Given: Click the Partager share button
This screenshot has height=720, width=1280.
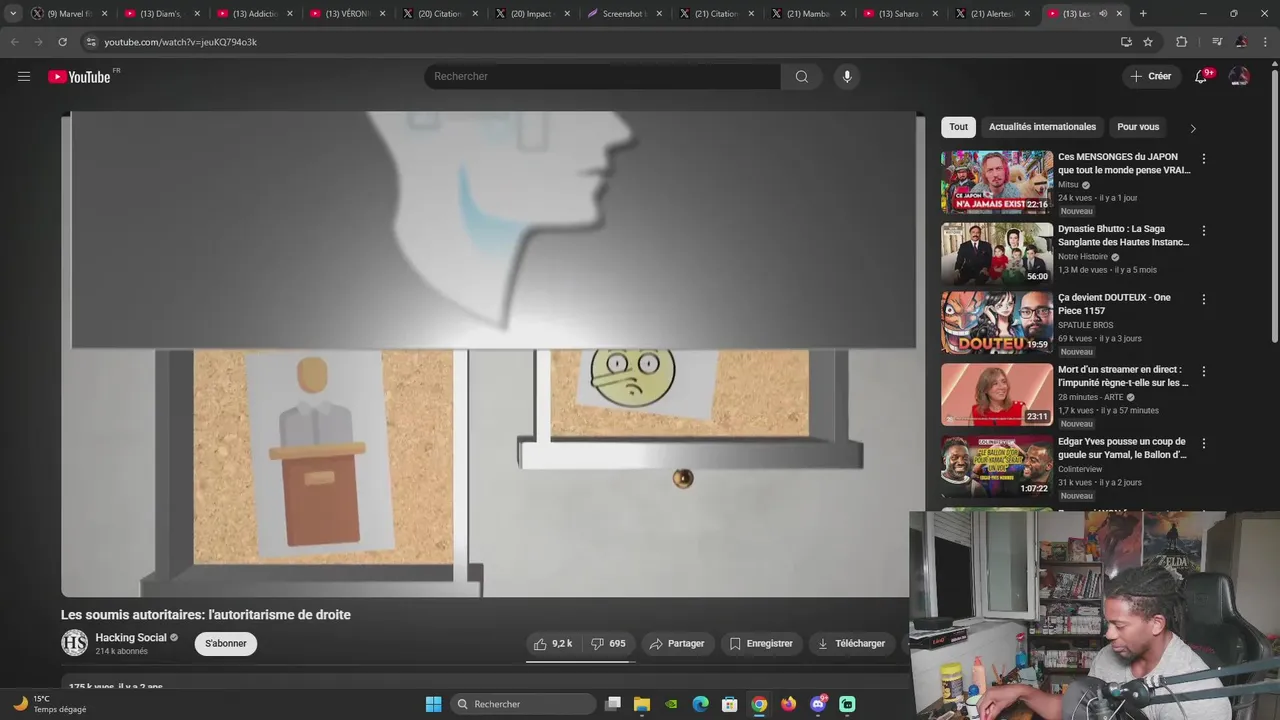Looking at the screenshot, I should (x=677, y=643).
